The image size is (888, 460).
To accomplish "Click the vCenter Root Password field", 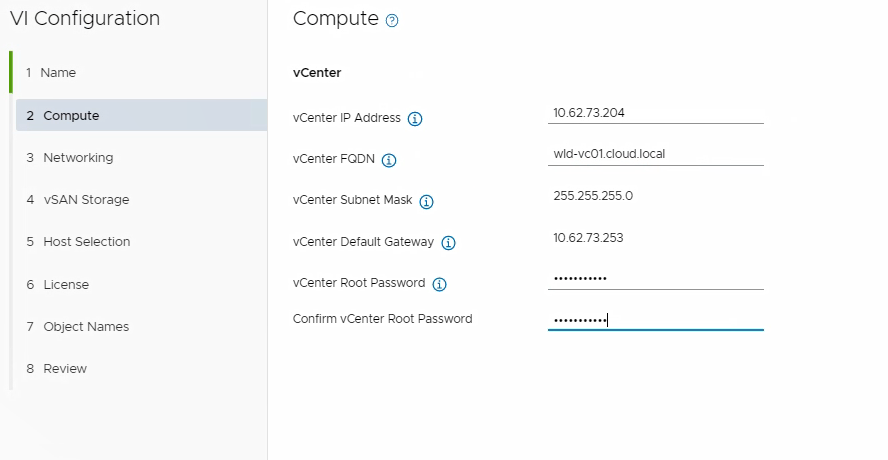I will [655, 279].
